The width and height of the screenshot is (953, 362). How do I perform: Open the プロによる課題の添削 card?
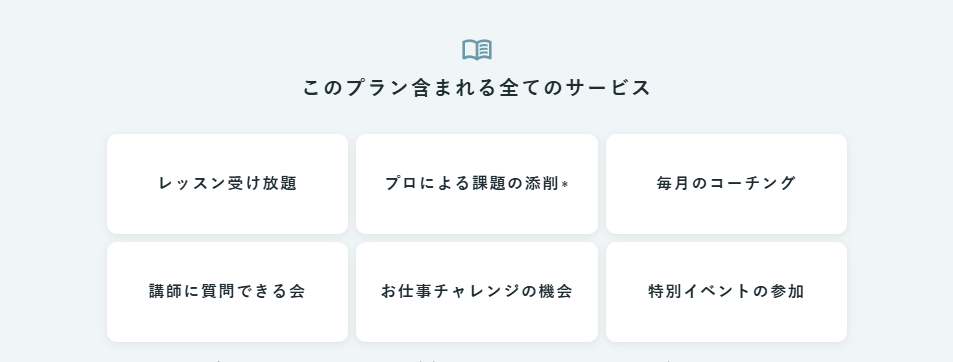click(x=477, y=183)
